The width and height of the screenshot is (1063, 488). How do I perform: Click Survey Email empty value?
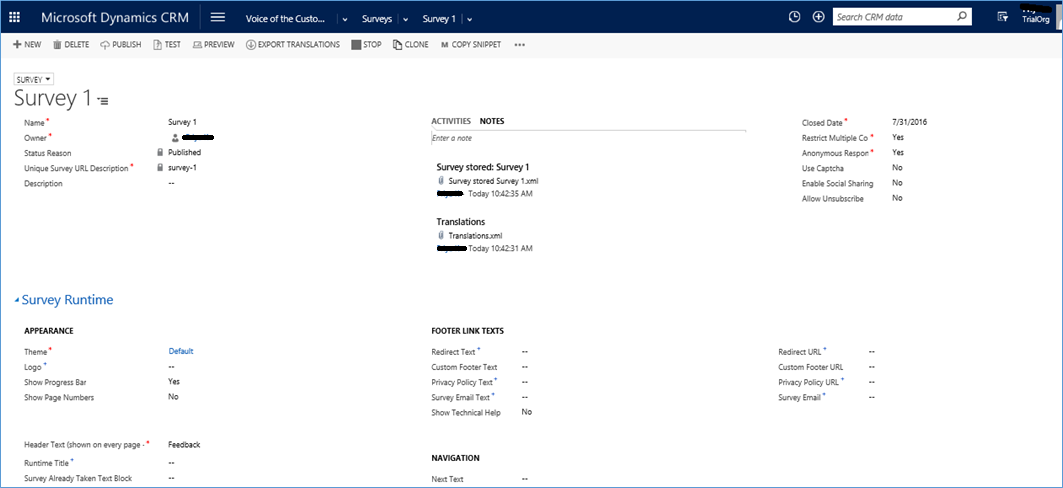tap(871, 398)
